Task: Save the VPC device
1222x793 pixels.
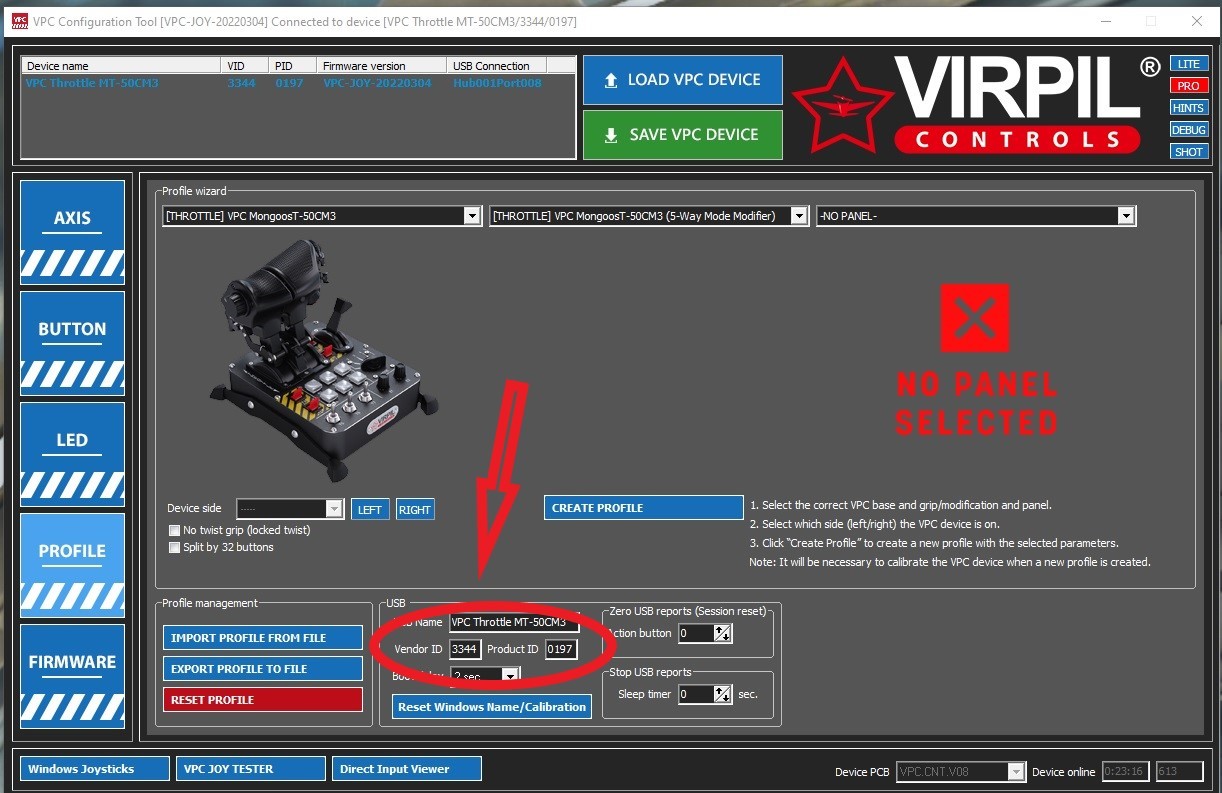Action: [x=683, y=135]
